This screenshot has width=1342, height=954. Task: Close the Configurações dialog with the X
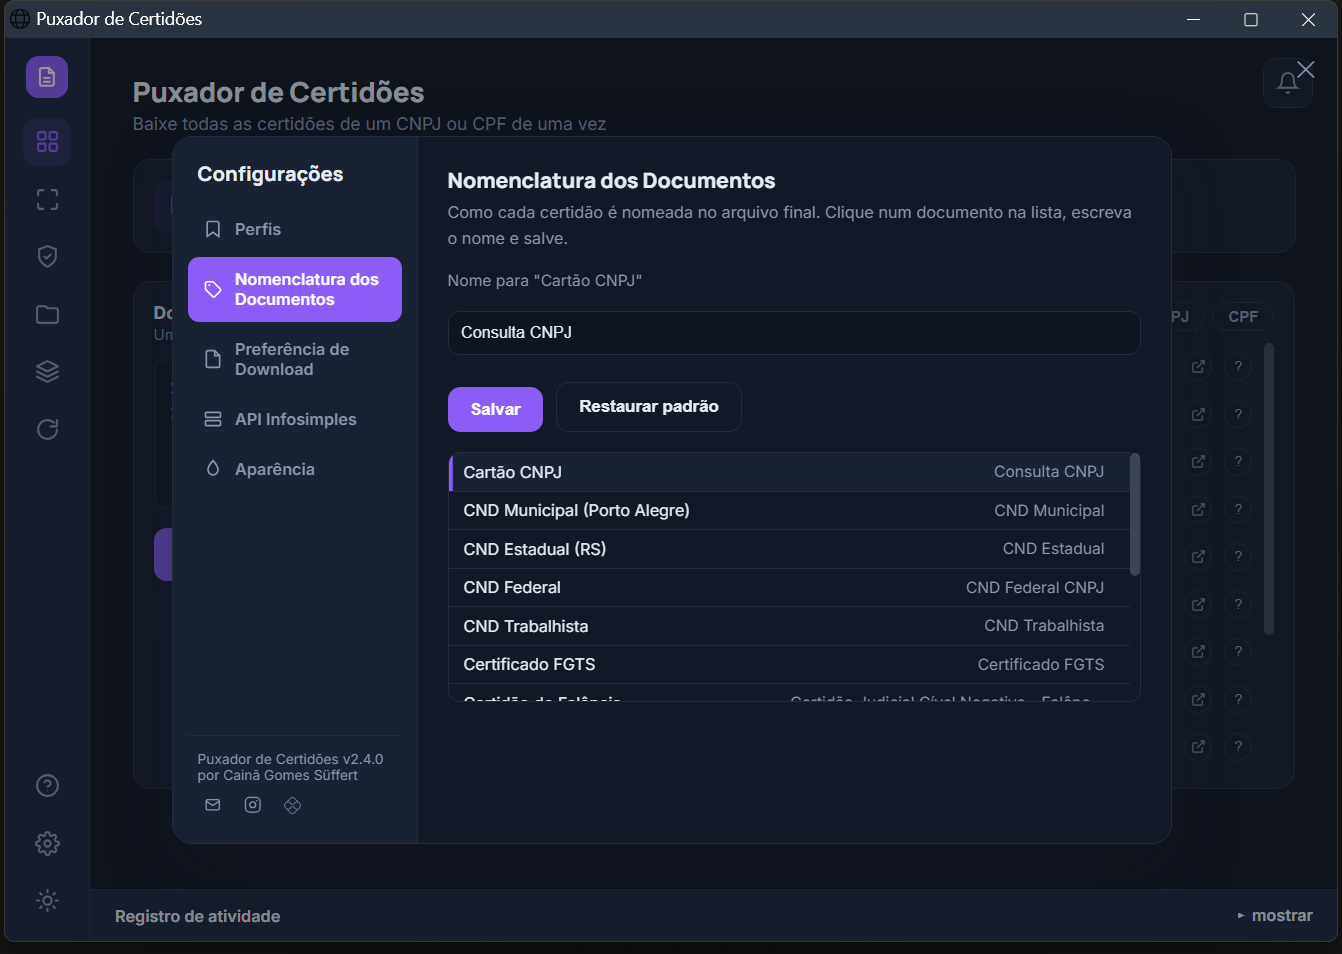(x=1305, y=69)
